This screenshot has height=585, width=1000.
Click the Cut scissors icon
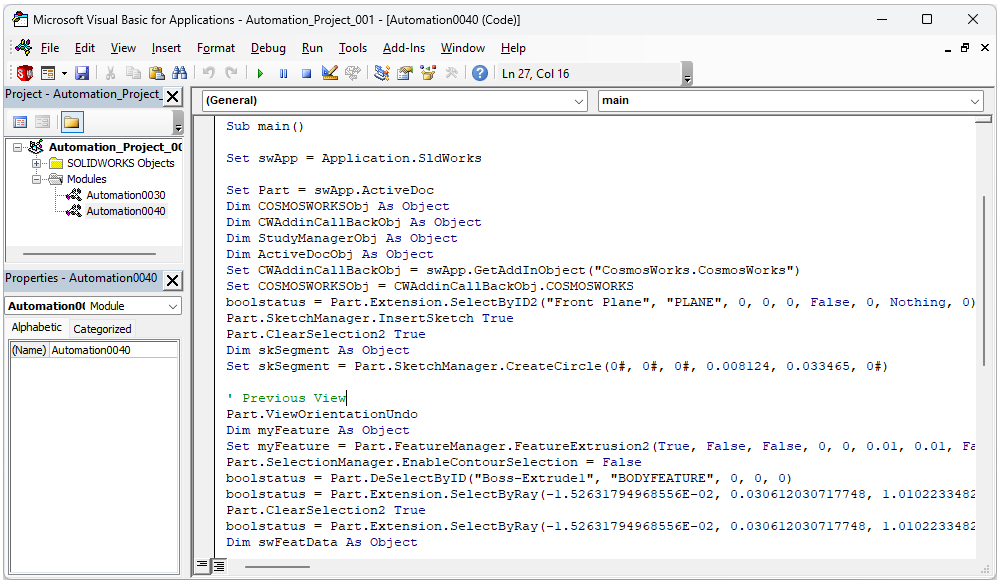click(x=110, y=73)
